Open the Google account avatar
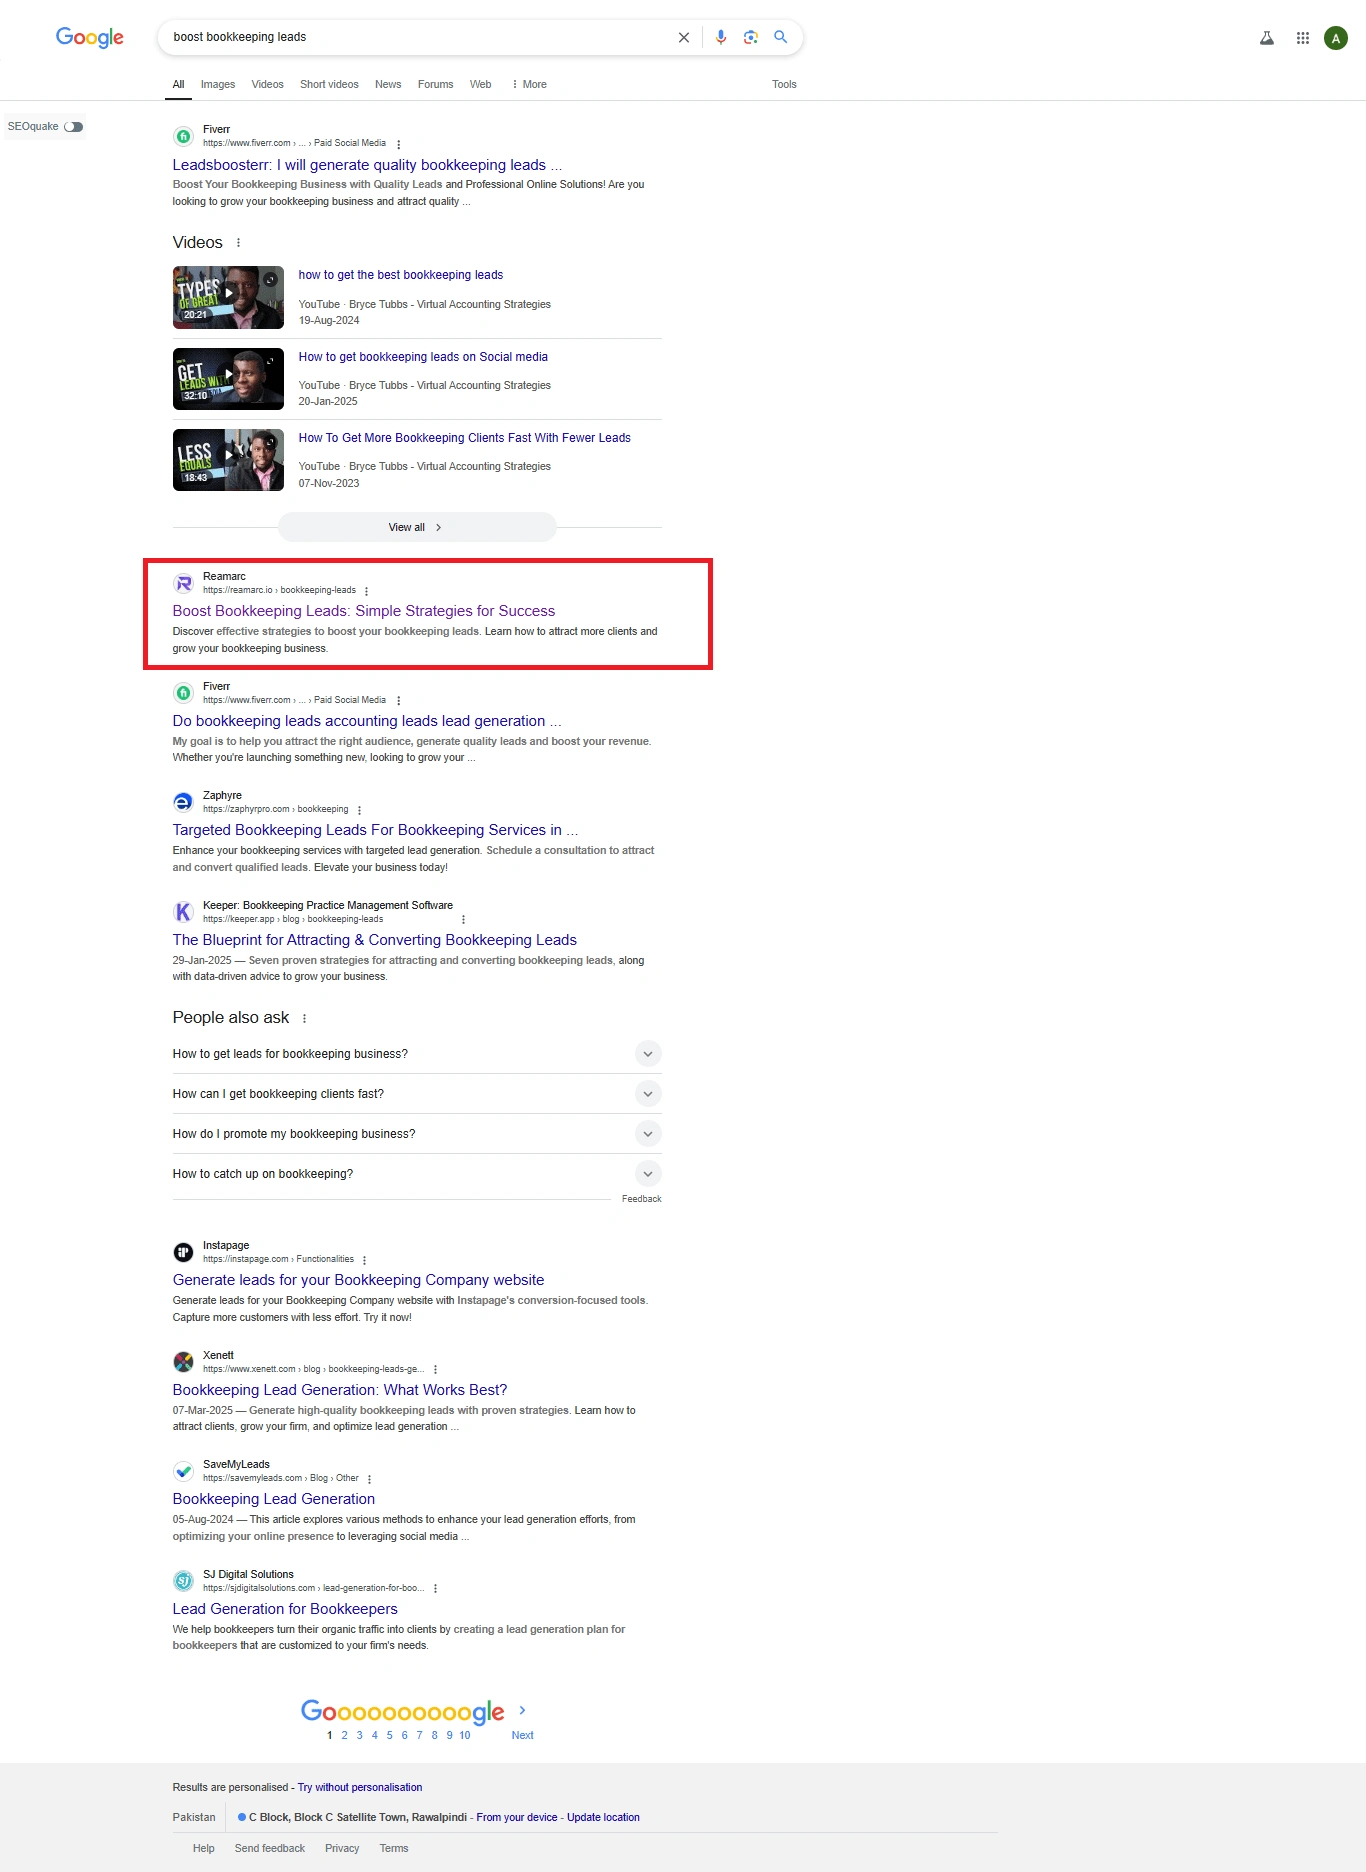 coord(1336,38)
